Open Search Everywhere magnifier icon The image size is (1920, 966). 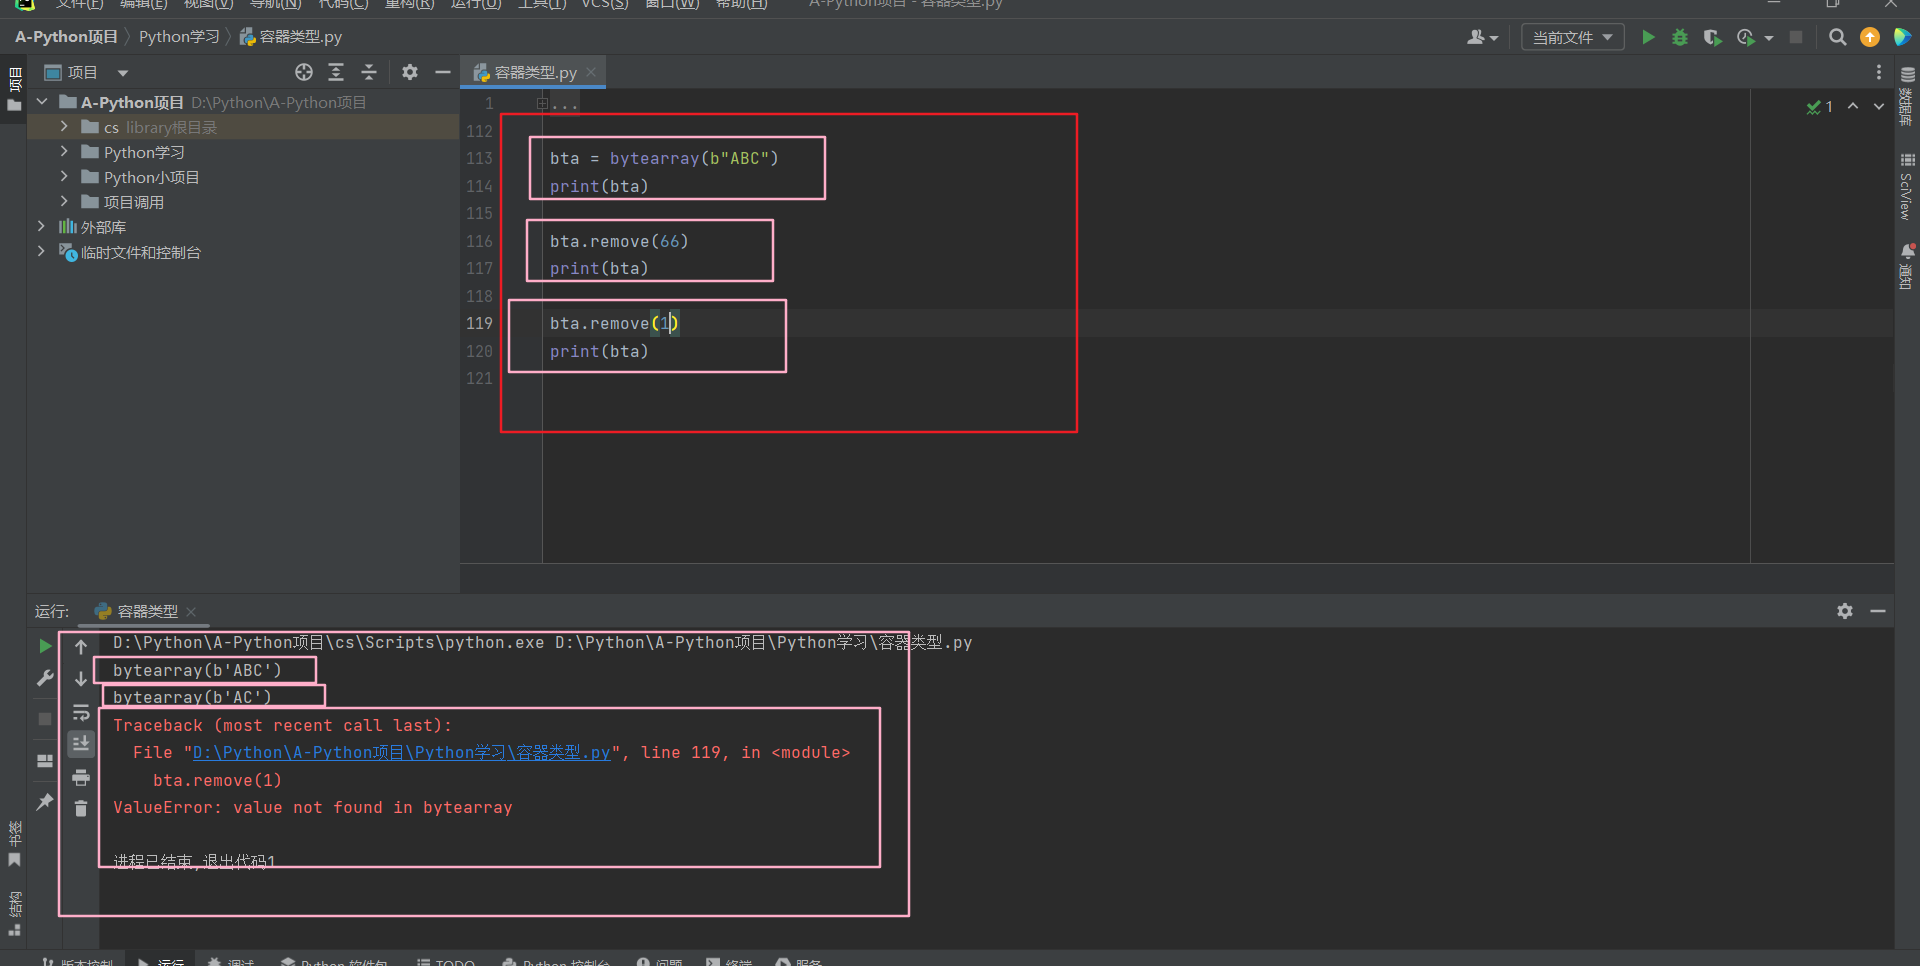point(1837,38)
